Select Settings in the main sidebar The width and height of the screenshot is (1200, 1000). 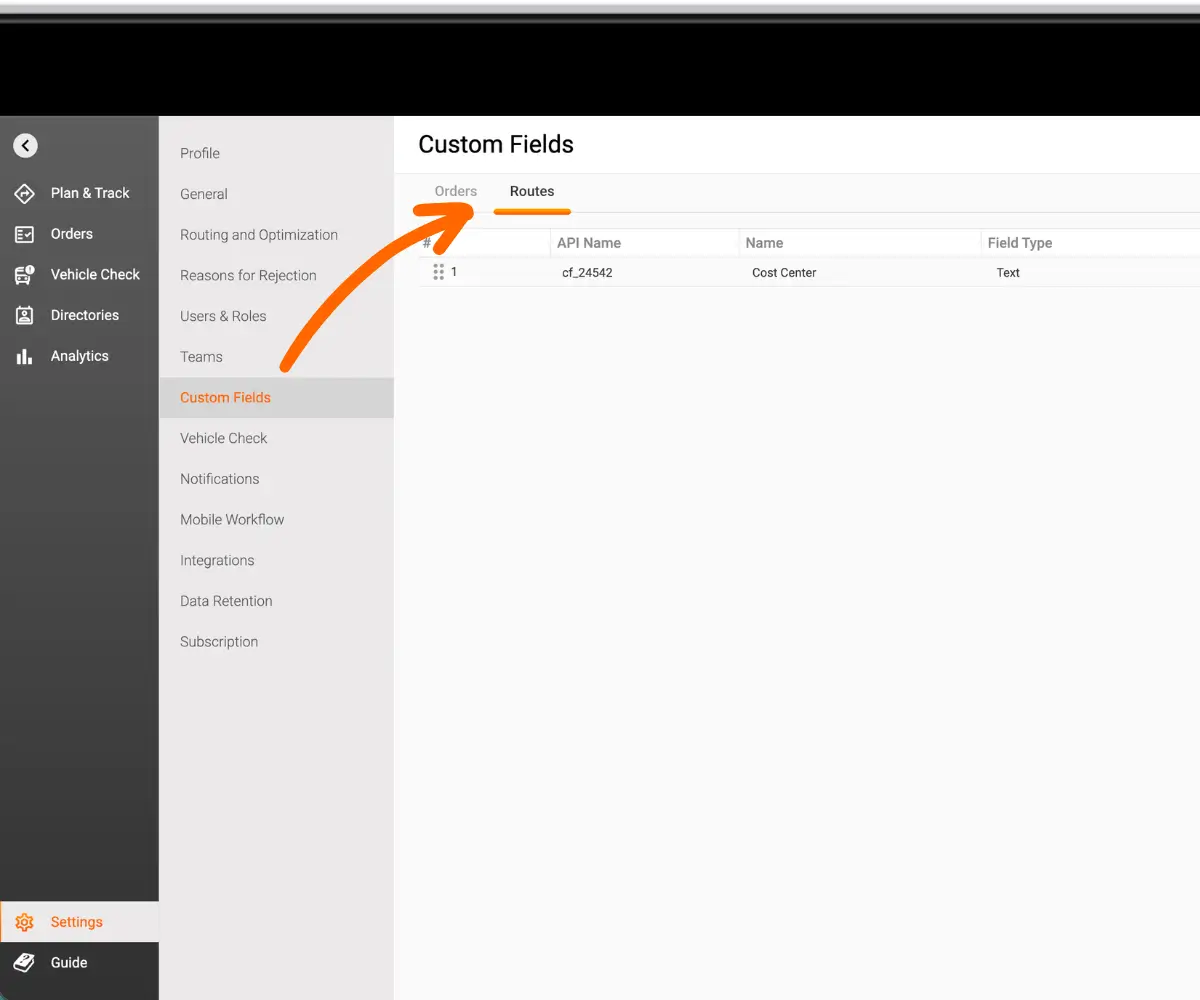[79, 922]
